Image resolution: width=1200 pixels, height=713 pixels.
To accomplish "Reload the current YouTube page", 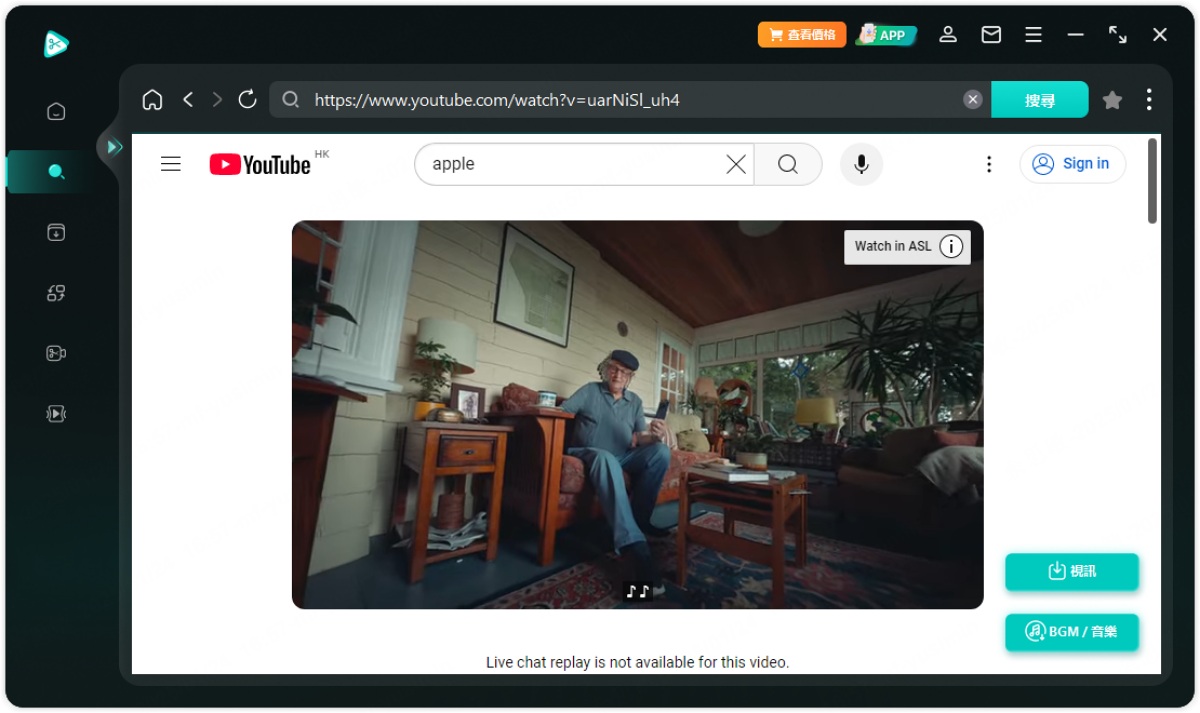I will point(247,99).
